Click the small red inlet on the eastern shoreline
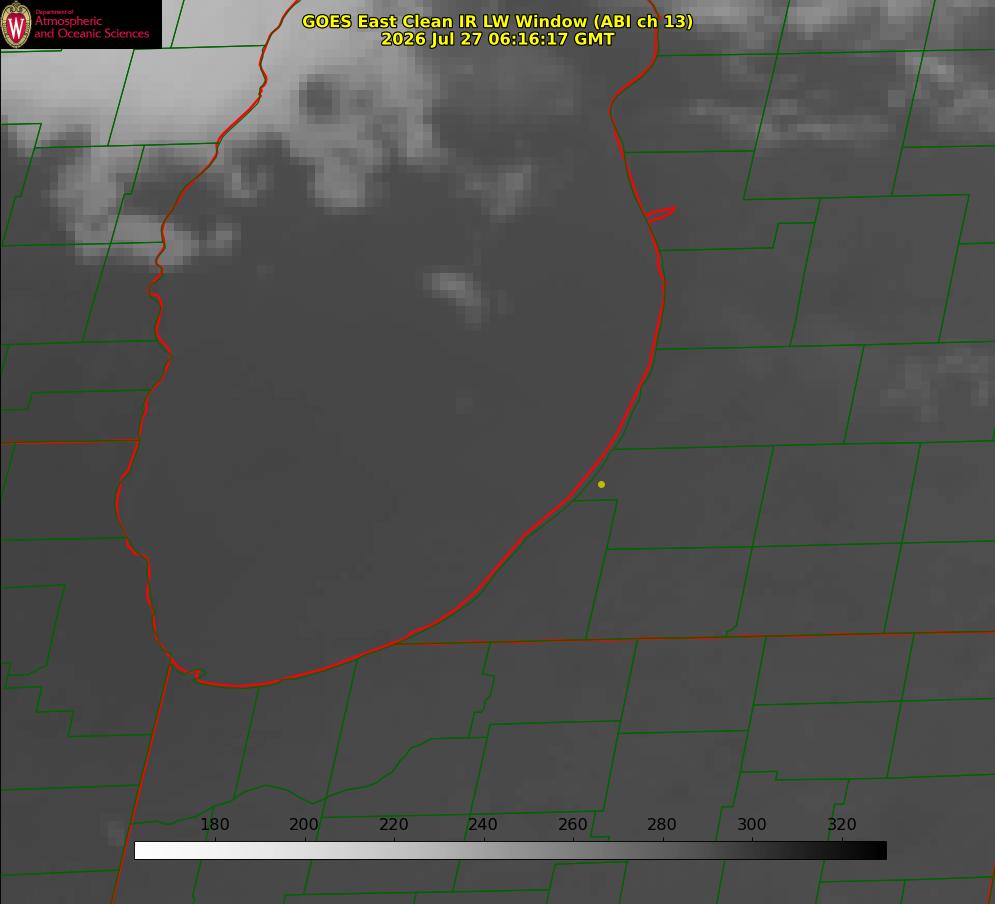995x904 pixels. click(660, 214)
